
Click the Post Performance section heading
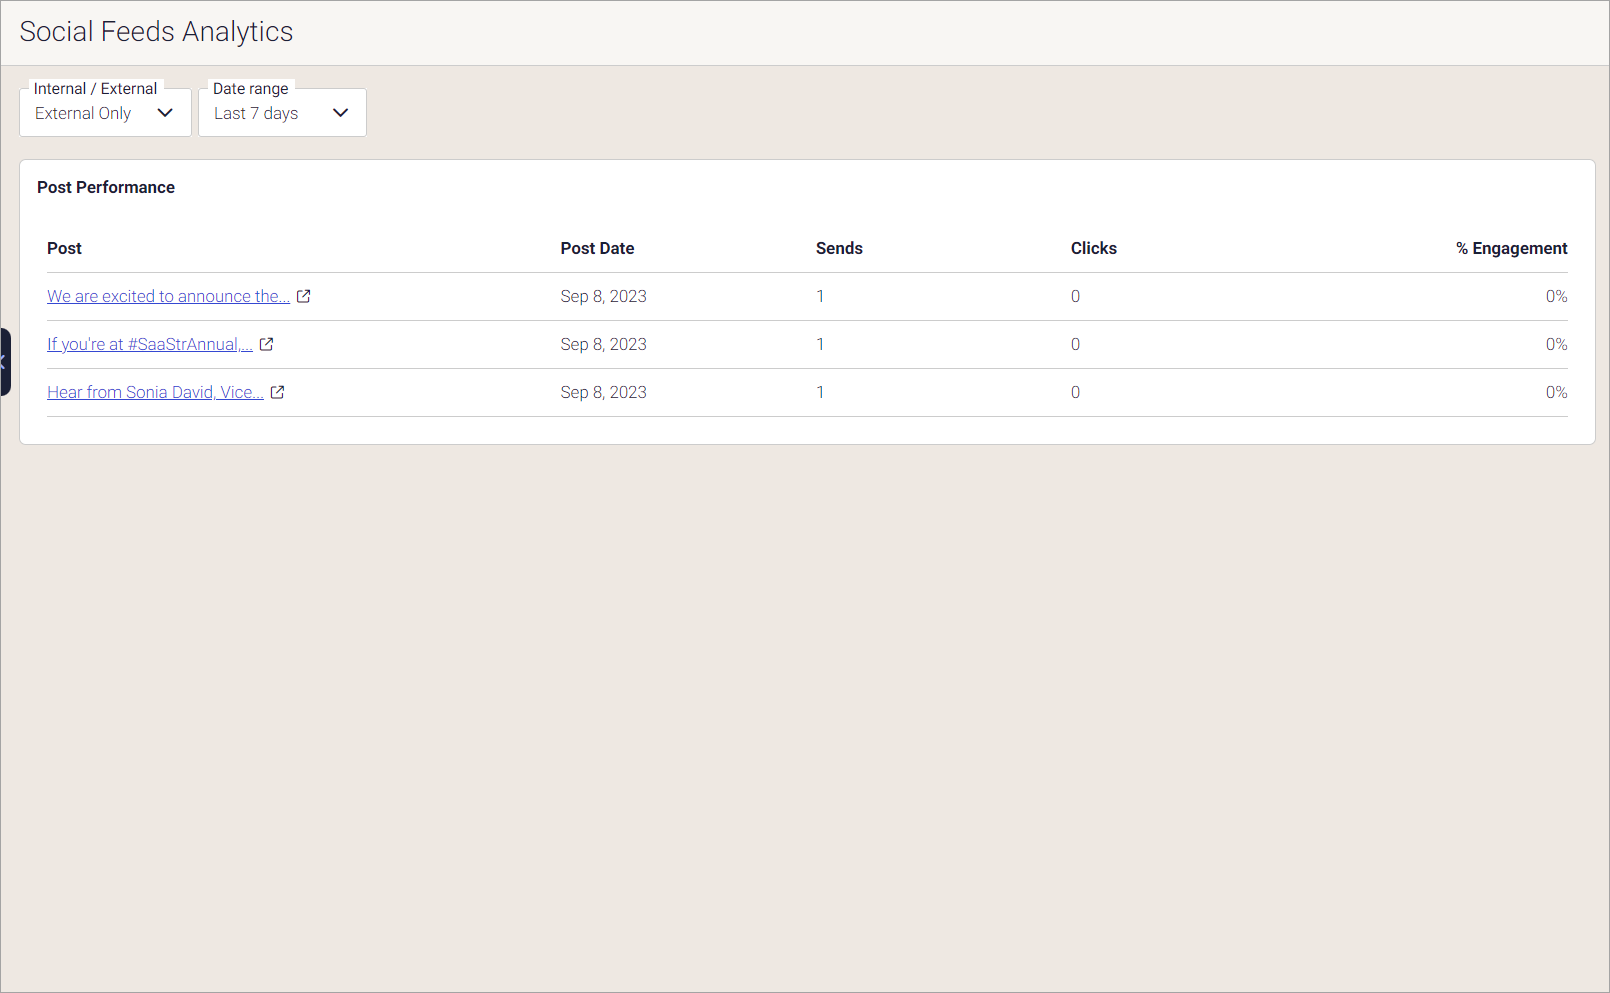(105, 187)
